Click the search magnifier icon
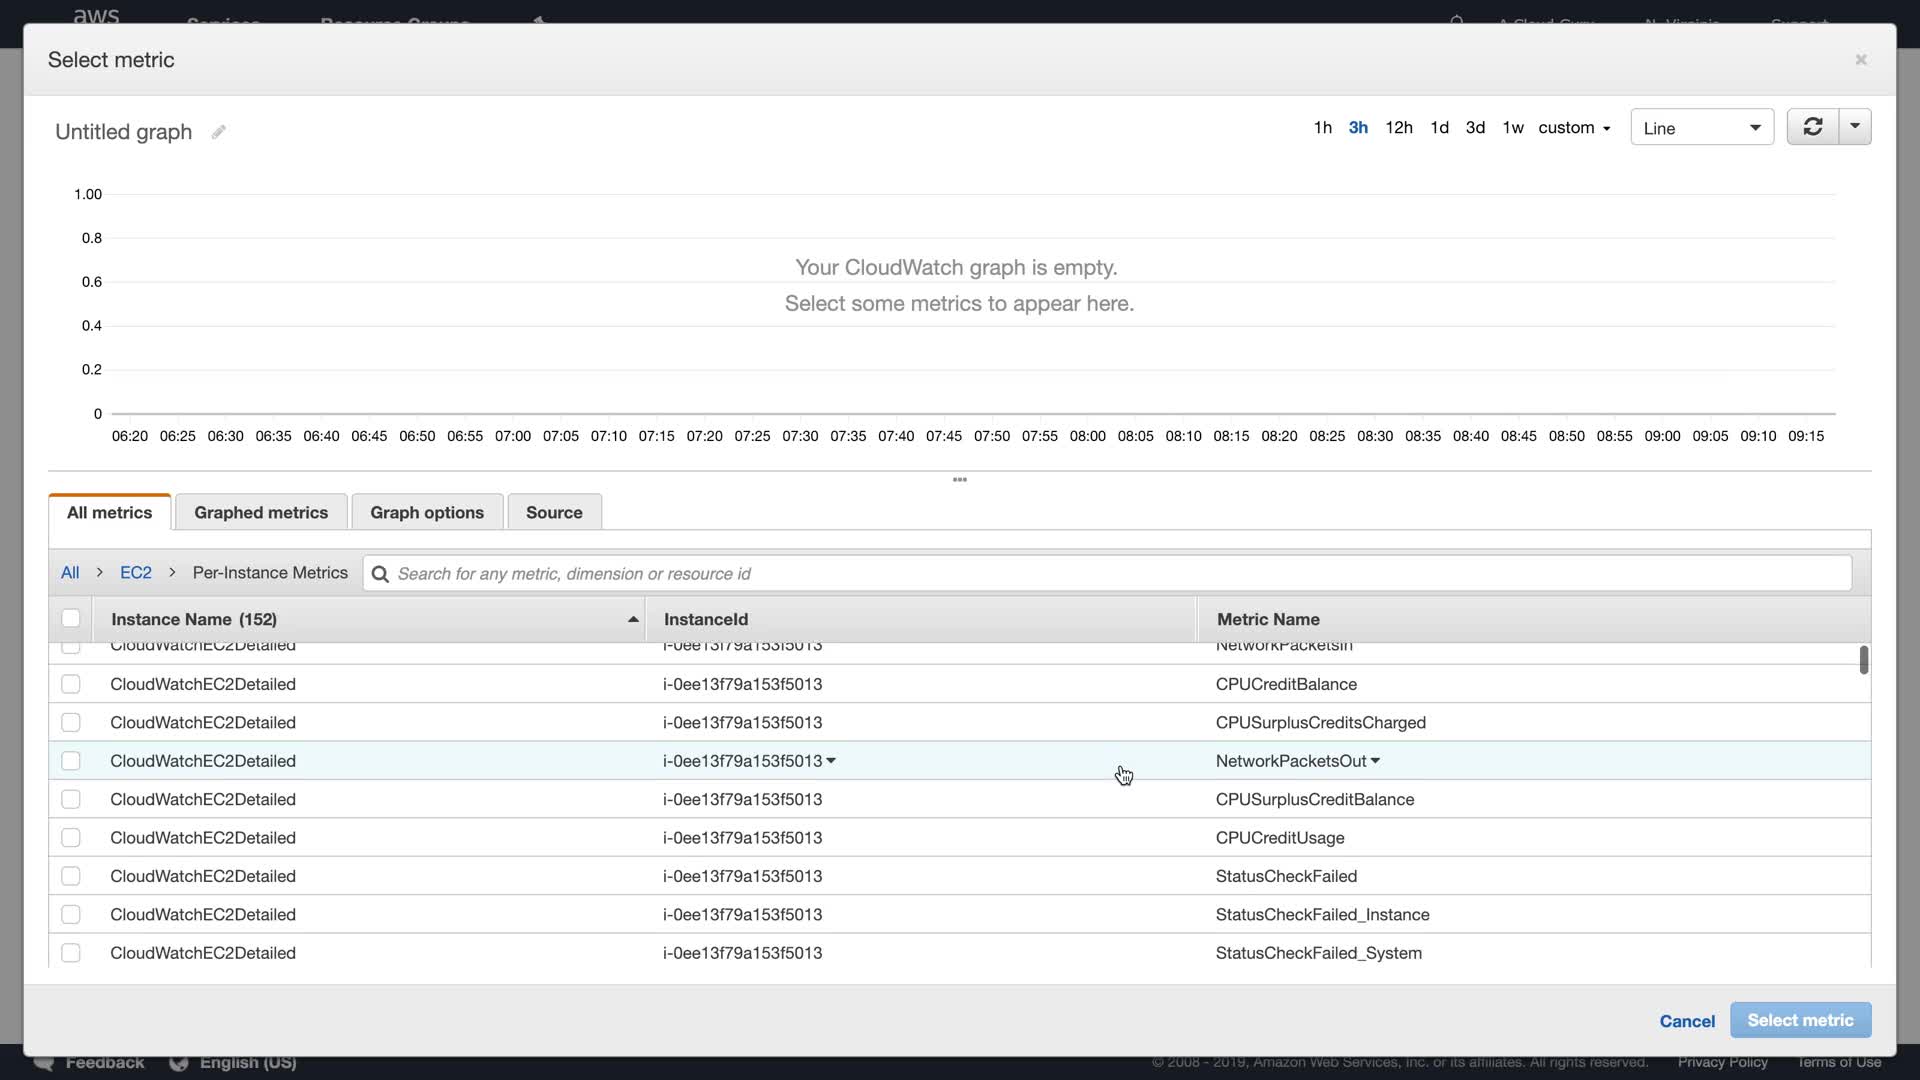 [380, 574]
